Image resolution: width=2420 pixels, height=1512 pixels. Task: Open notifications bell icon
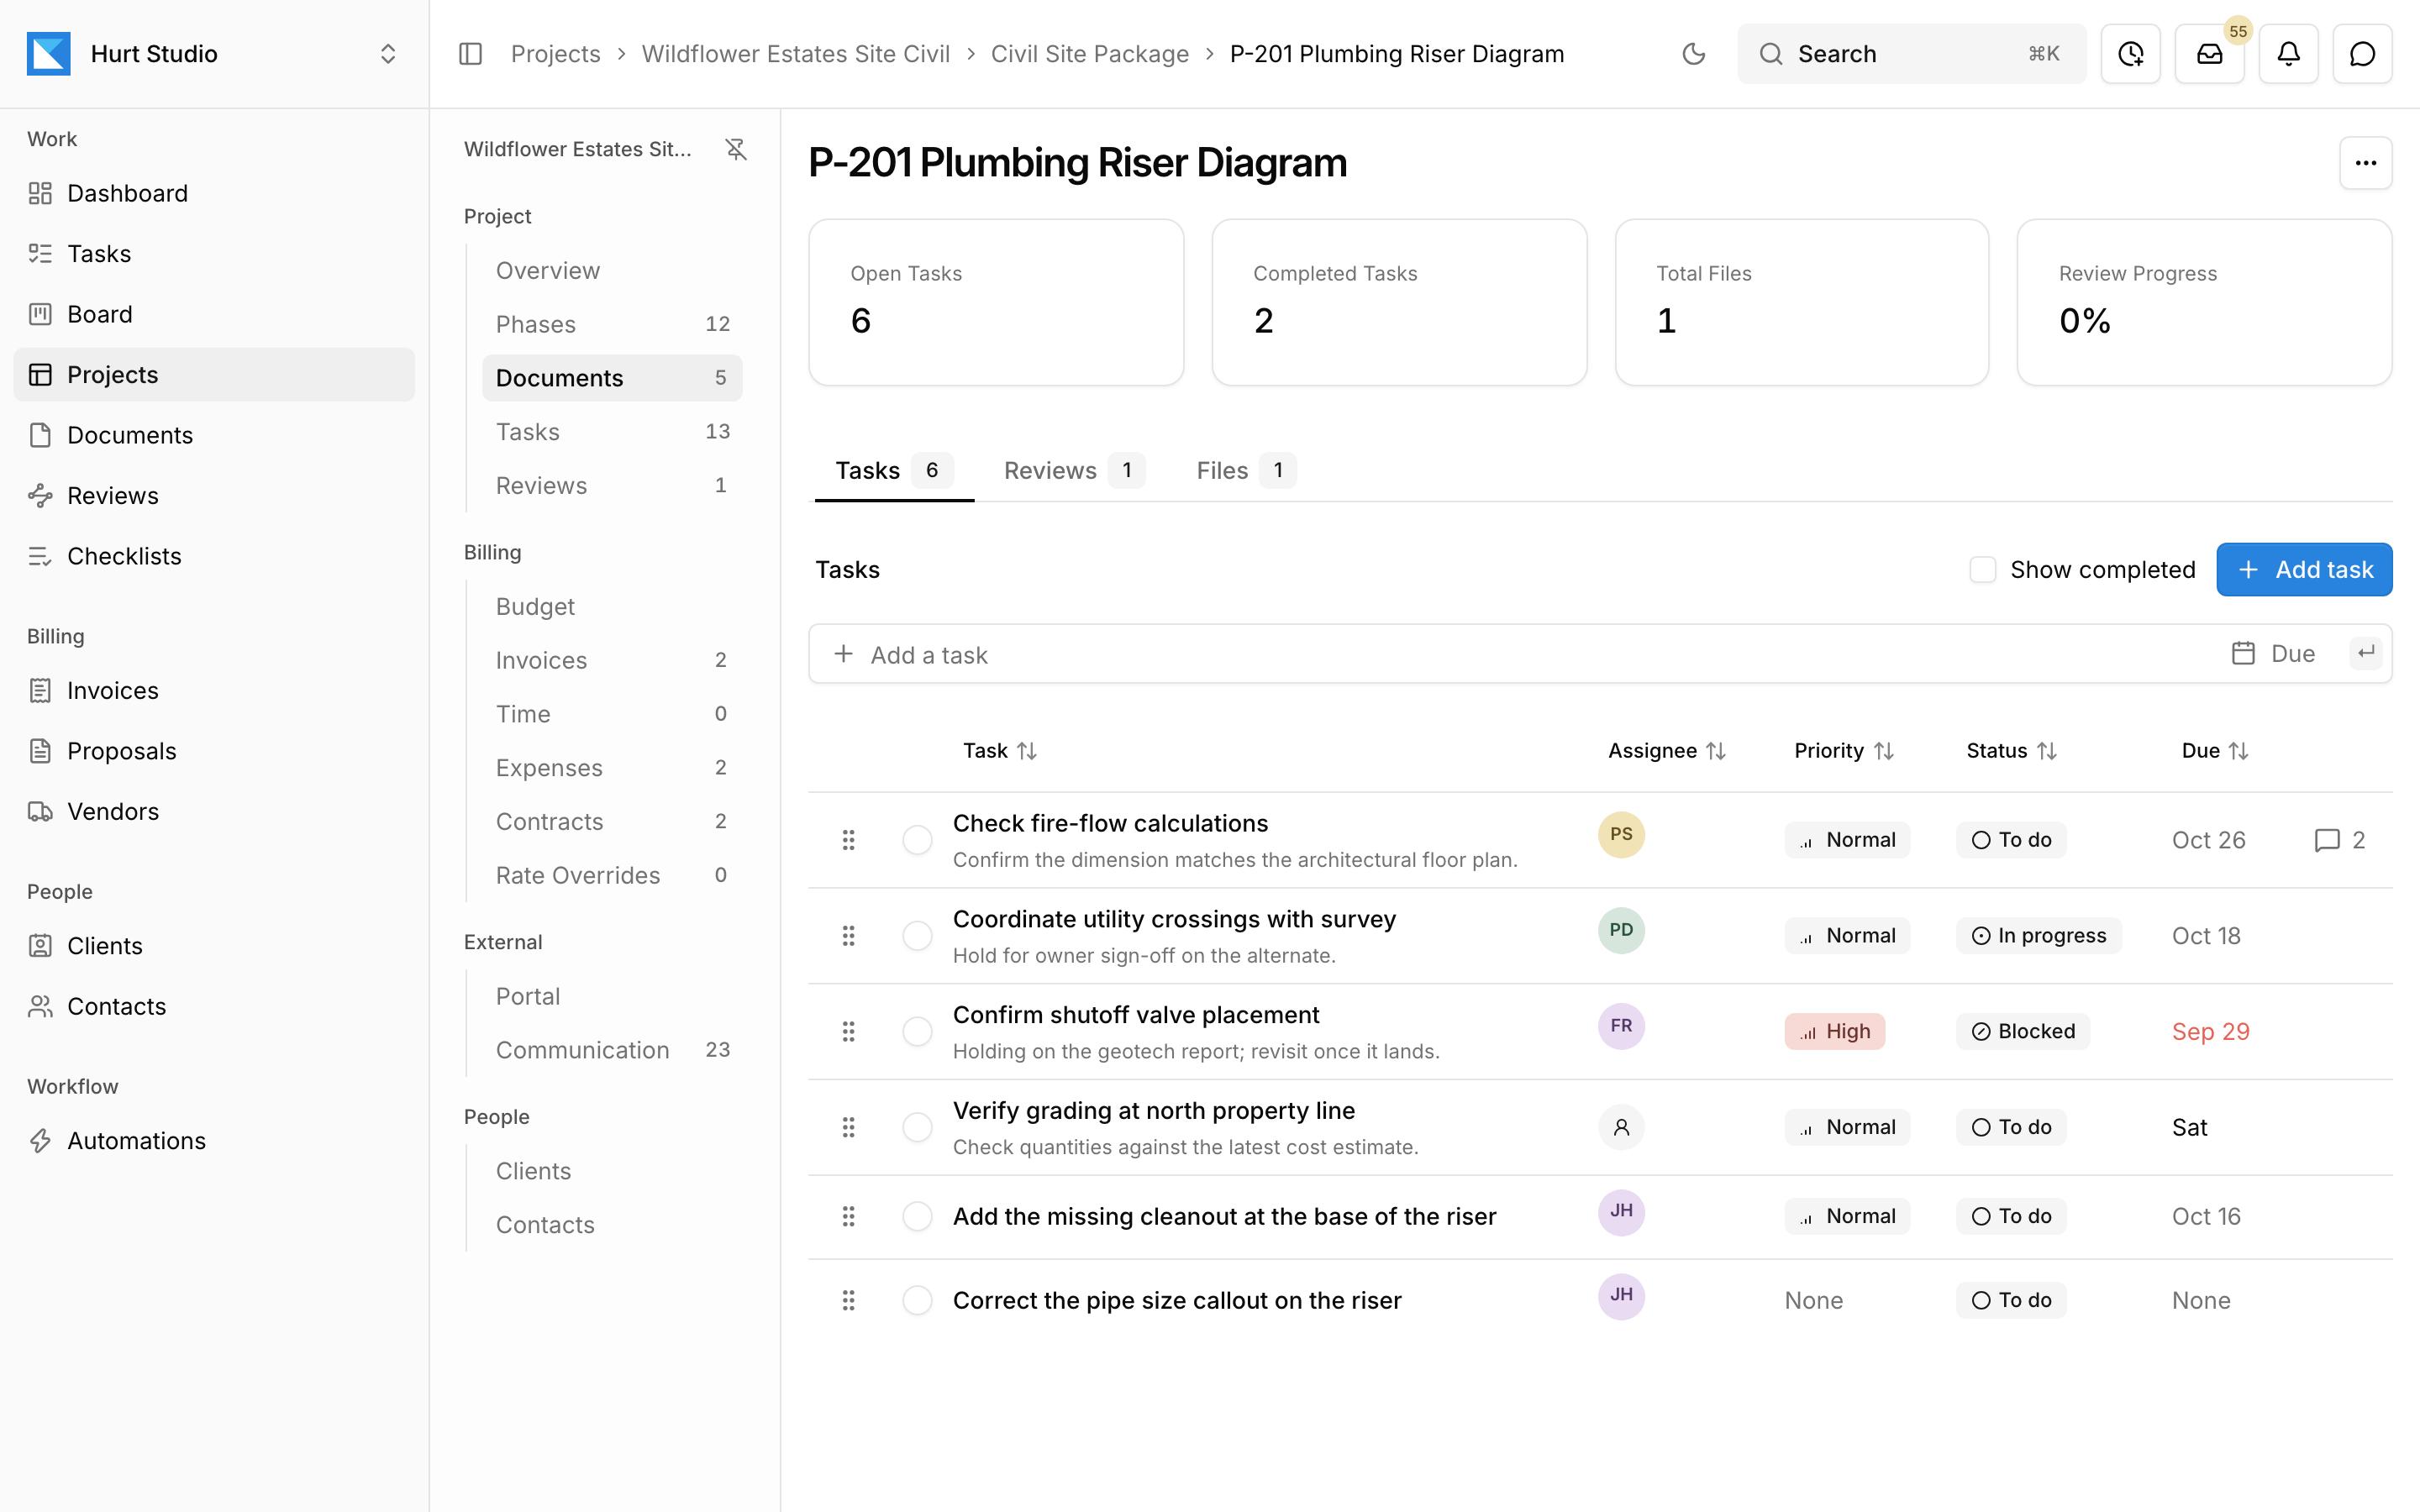click(x=2288, y=54)
